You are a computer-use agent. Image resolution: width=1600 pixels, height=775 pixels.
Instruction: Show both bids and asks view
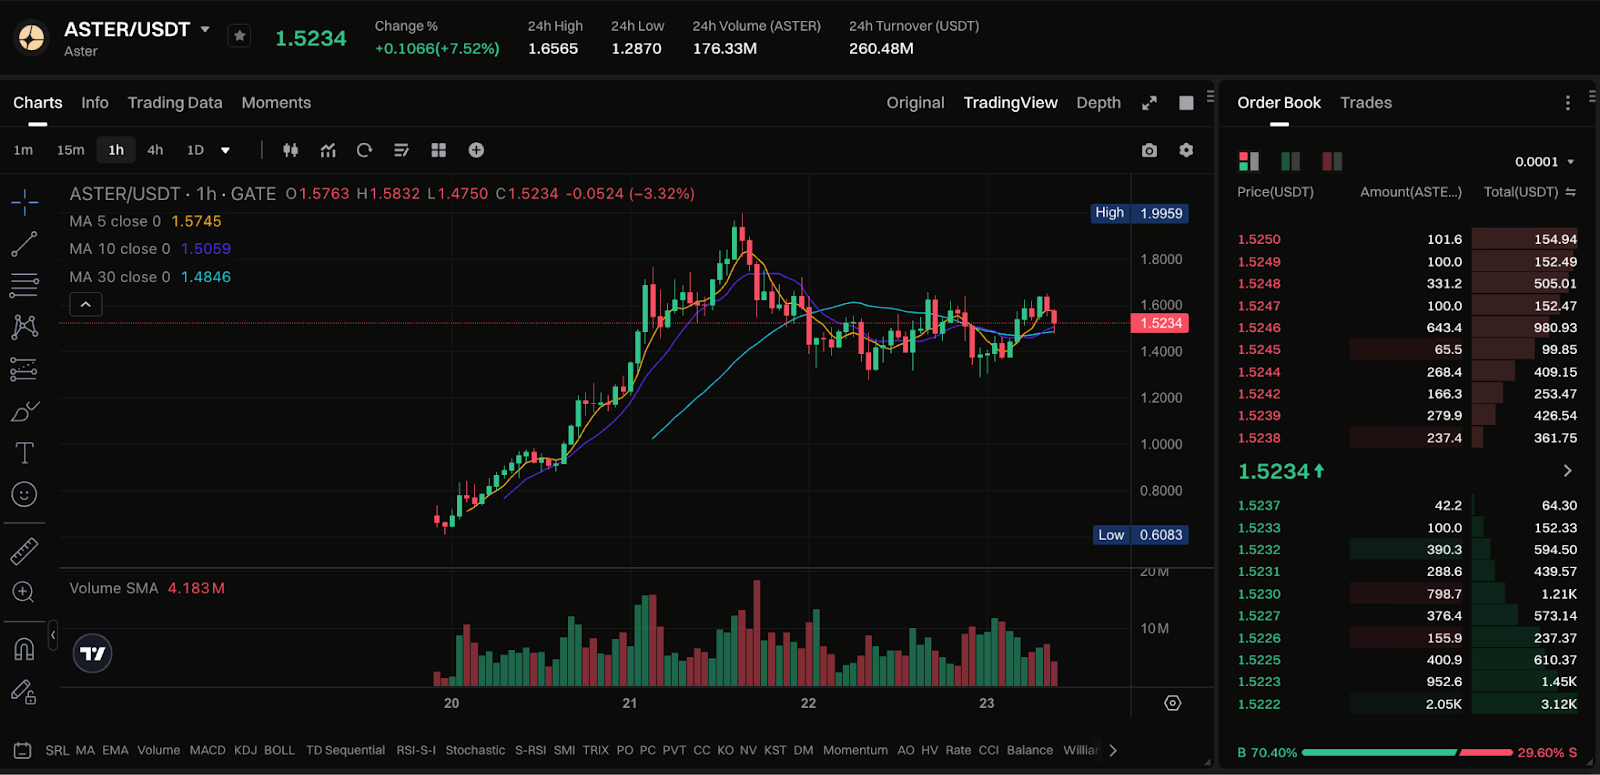pyautogui.click(x=1249, y=161)
